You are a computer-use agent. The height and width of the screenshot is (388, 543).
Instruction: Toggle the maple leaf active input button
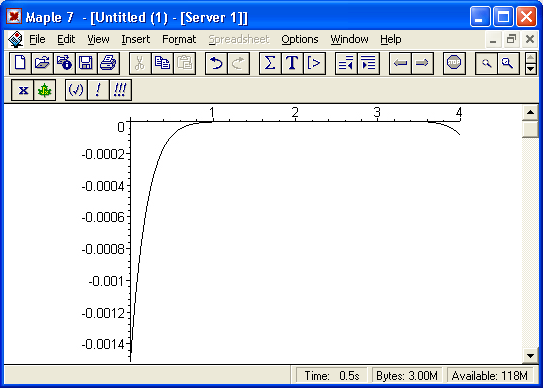tap(45, 90)
